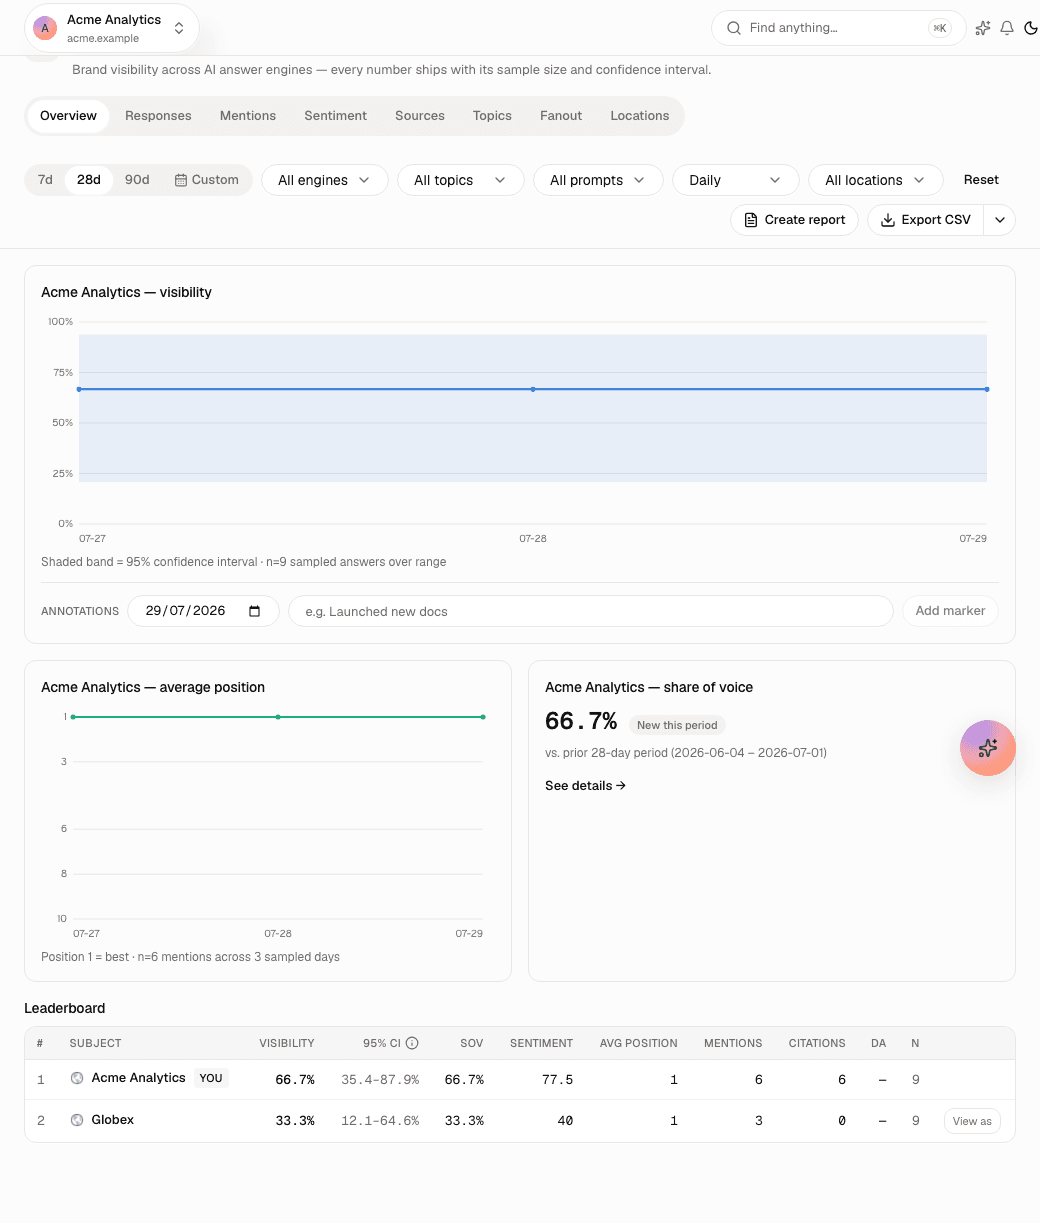Click the 07-28 point on average position chart

point(278,717)
